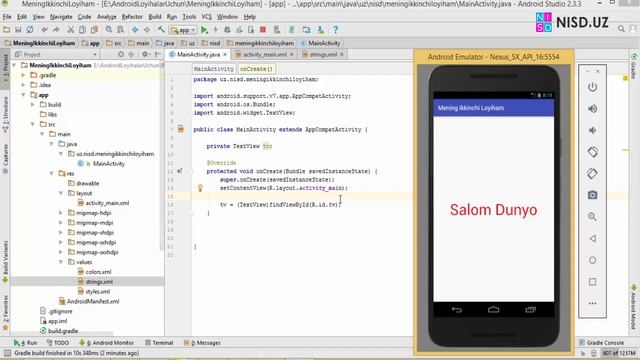
Task: Expand the mipmap-hdpi folder node
Action: pos(61,213)
